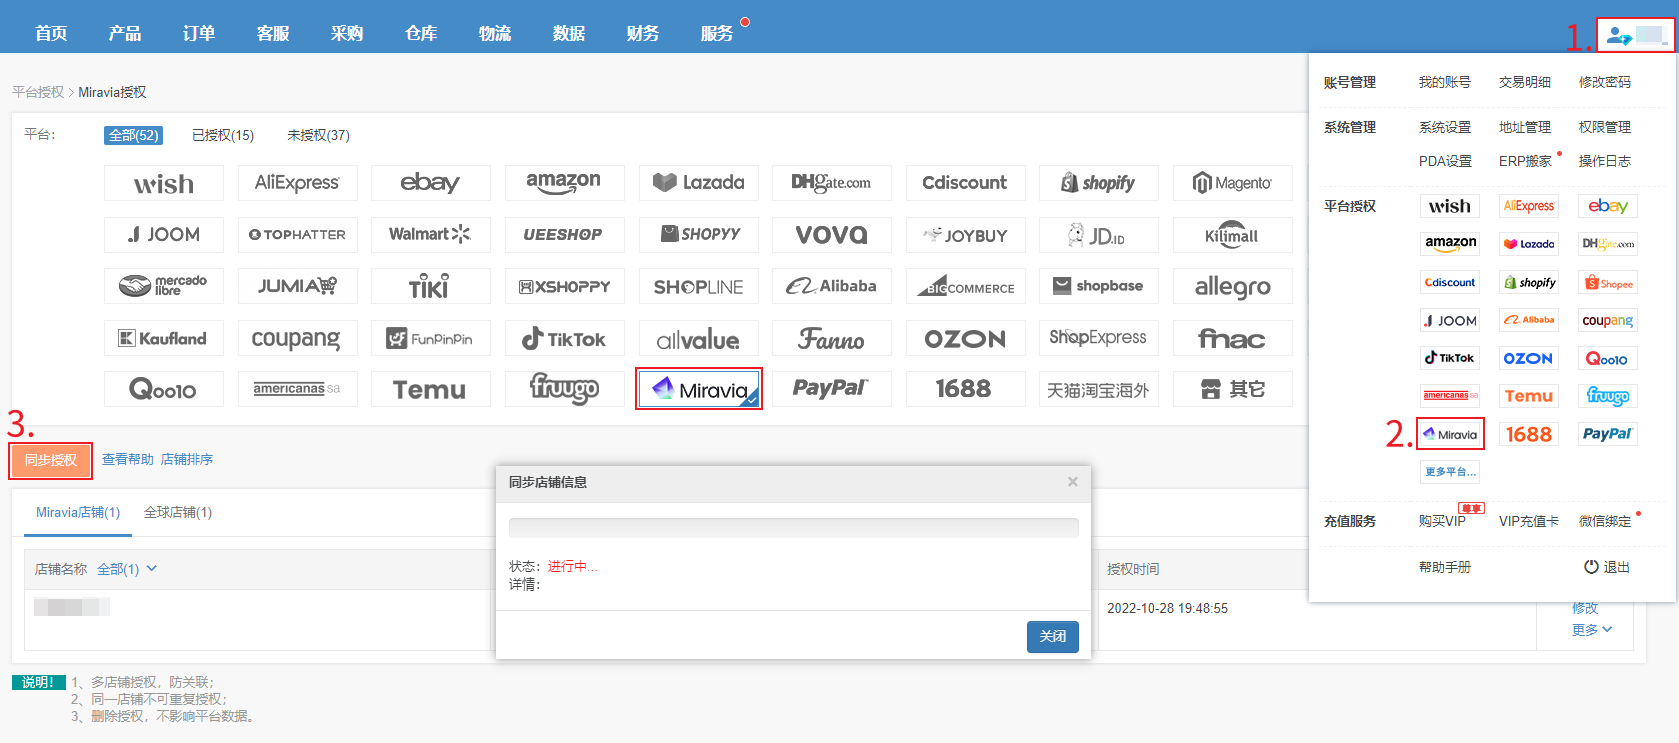The image size is (1679, 743).
Task: Select the Miravia tile in main grid
Action: (698, 389)
